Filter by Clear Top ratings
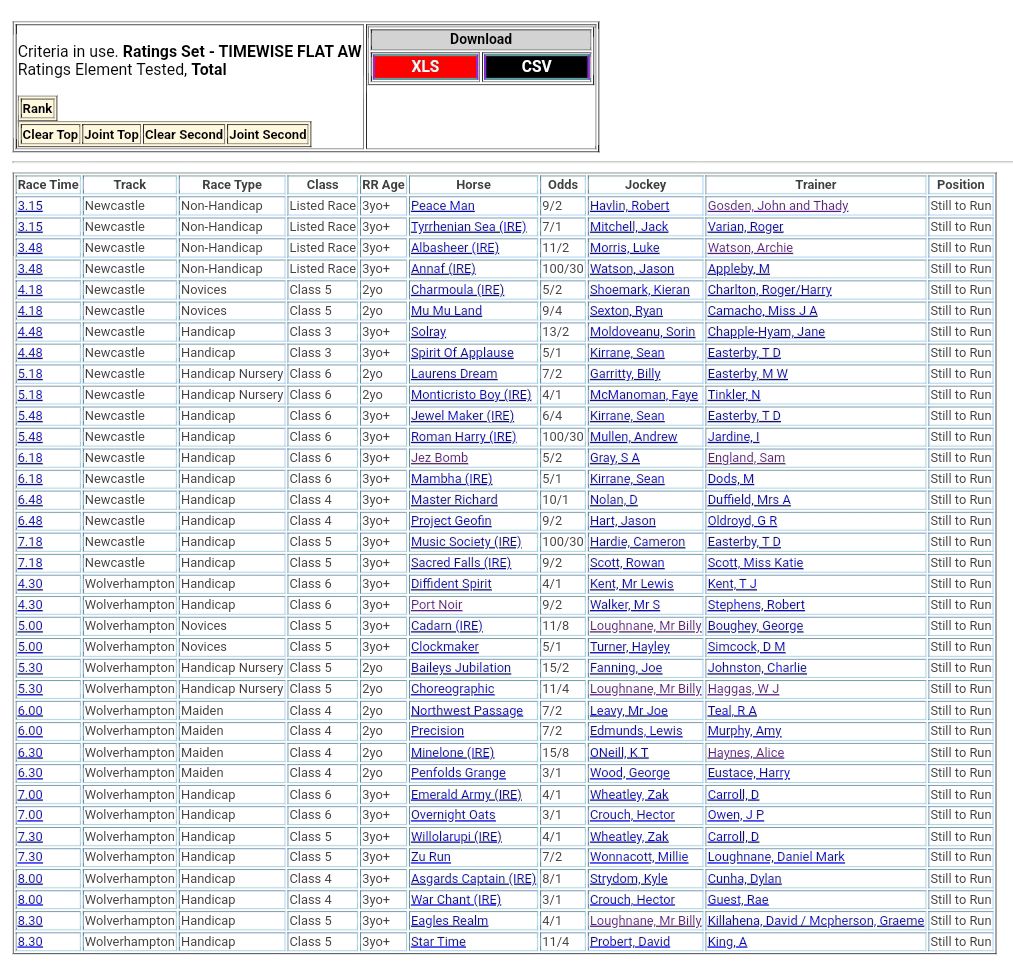 coord(50,135)
